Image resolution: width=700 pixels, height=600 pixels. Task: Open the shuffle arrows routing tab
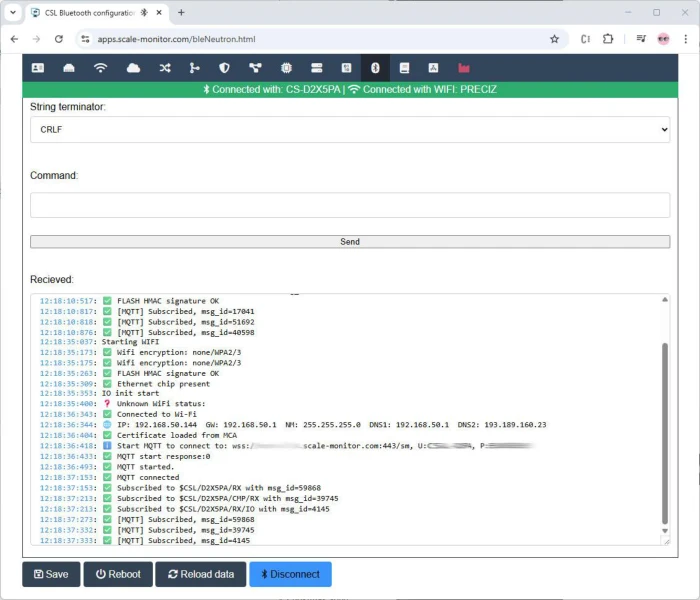[165, 68]
